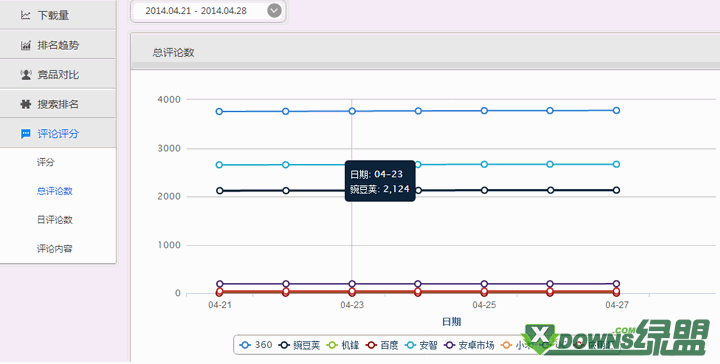Open the 排名趋势 ranking trend section
The width and height of the screenshot is (720, 364).
(58, 45)
